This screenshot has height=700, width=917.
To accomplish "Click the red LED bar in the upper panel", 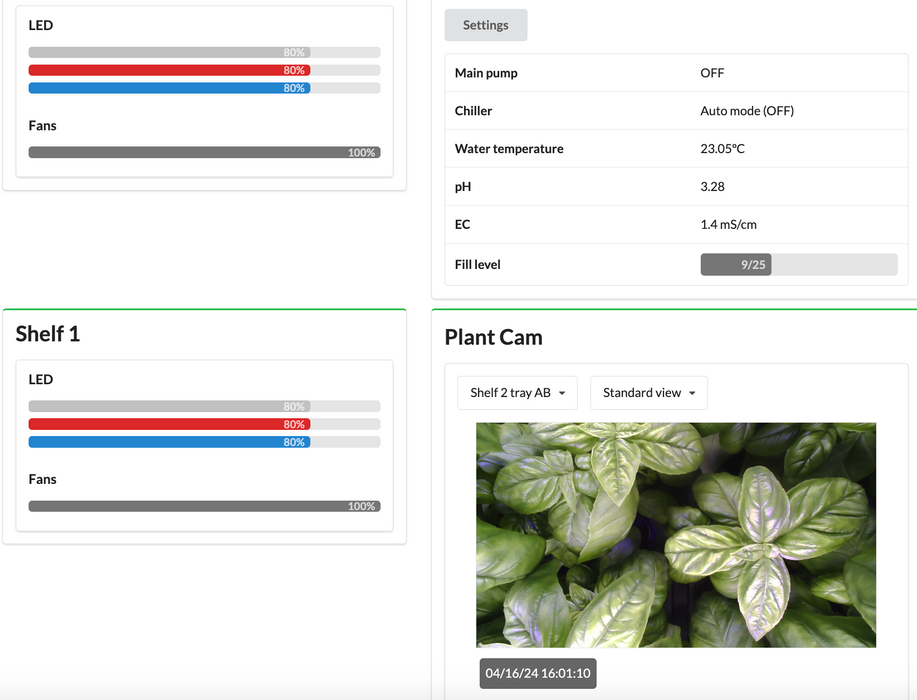I will [204, 70].
